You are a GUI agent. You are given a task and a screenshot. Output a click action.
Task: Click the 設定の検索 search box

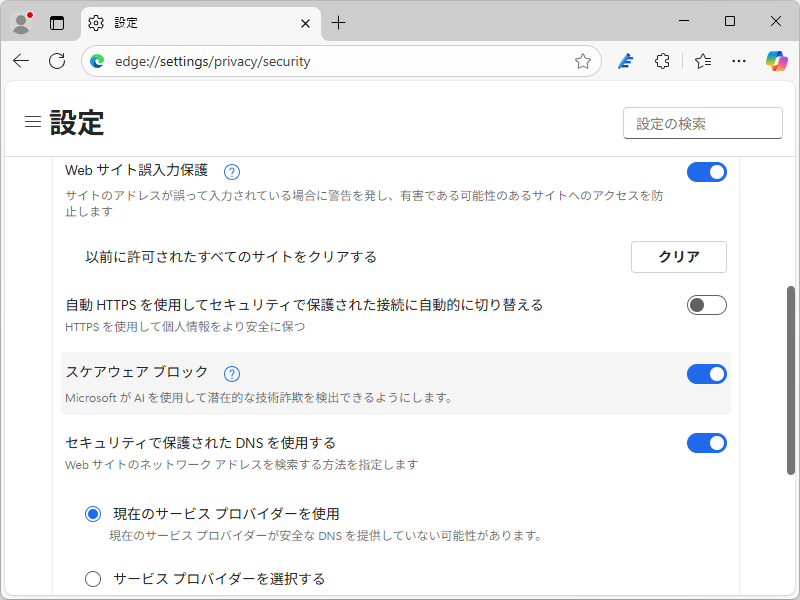pyautogui.click(x=702, y=123)
